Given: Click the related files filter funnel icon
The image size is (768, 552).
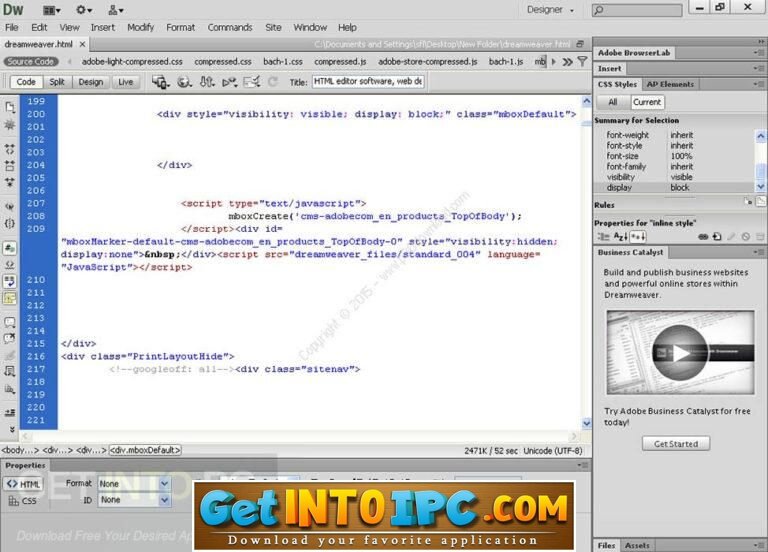Looking at the screenshot, I should [582, 62].
